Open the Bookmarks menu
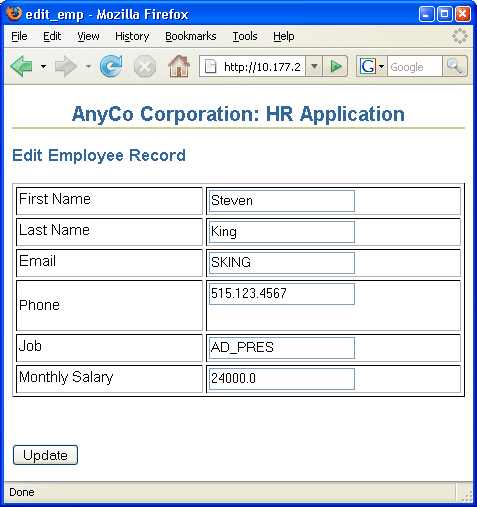This screenshot has width=477, height=507. (x=191, y=36)
